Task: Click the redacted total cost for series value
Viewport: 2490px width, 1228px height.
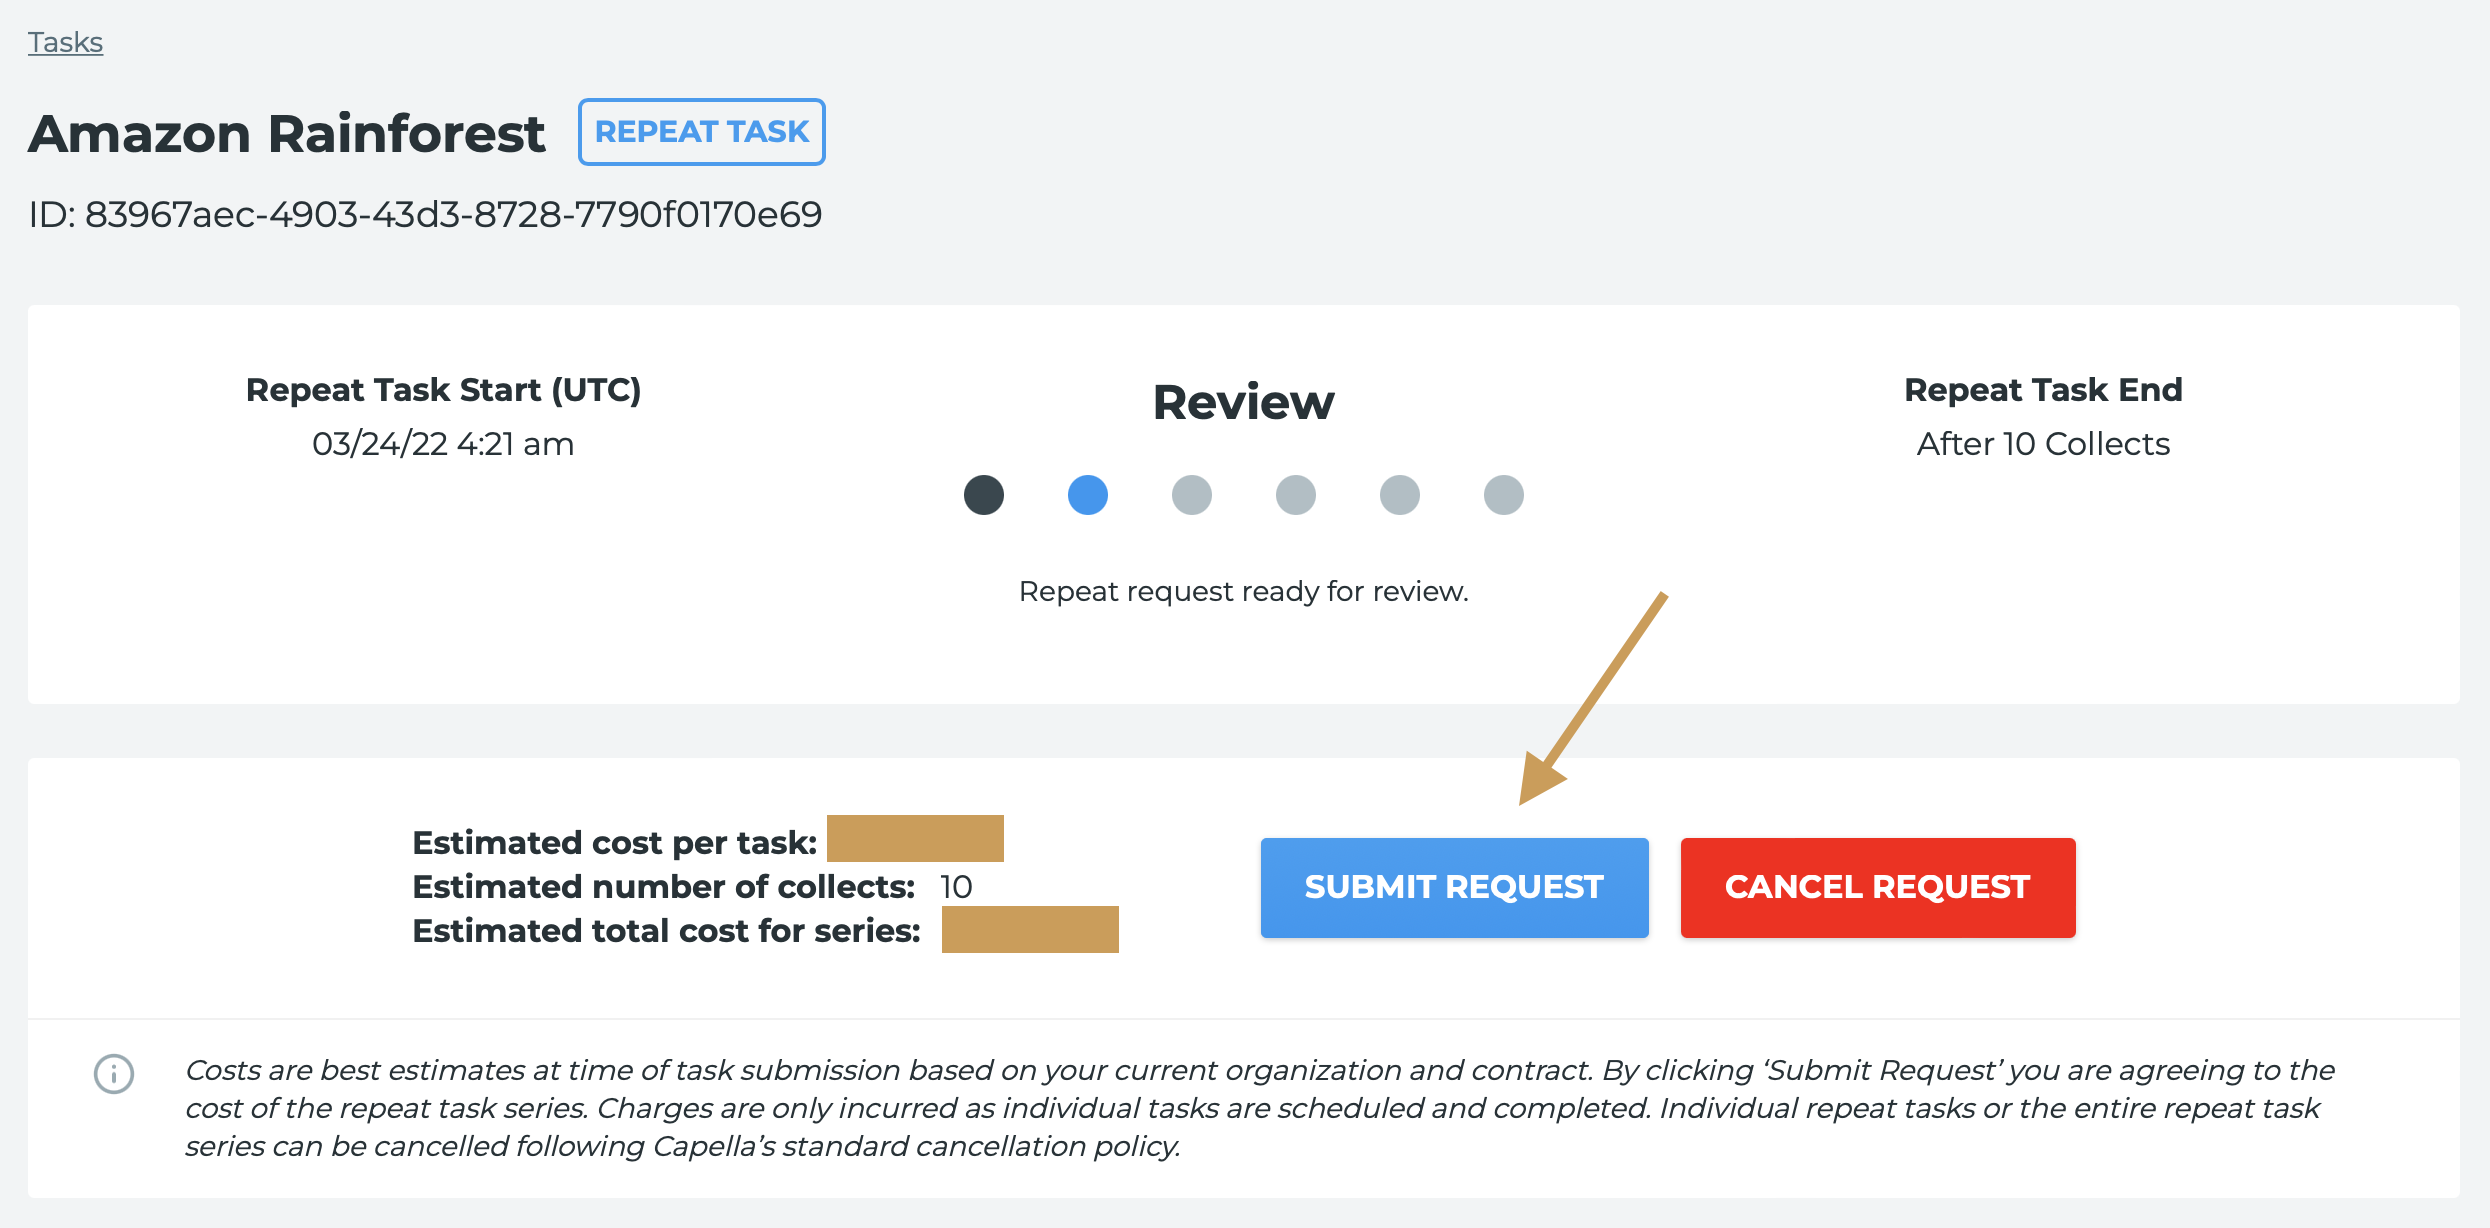Action: tap(1030, 930)
